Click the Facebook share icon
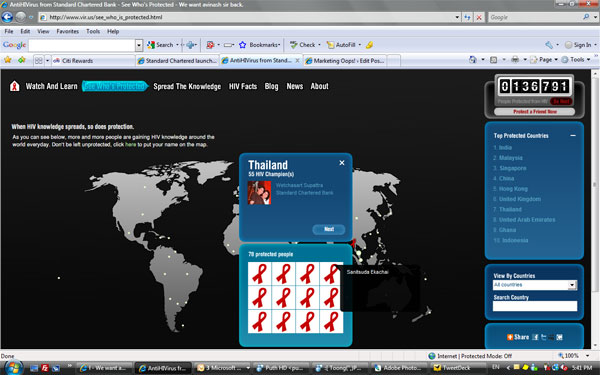 [x=535, y=337]
